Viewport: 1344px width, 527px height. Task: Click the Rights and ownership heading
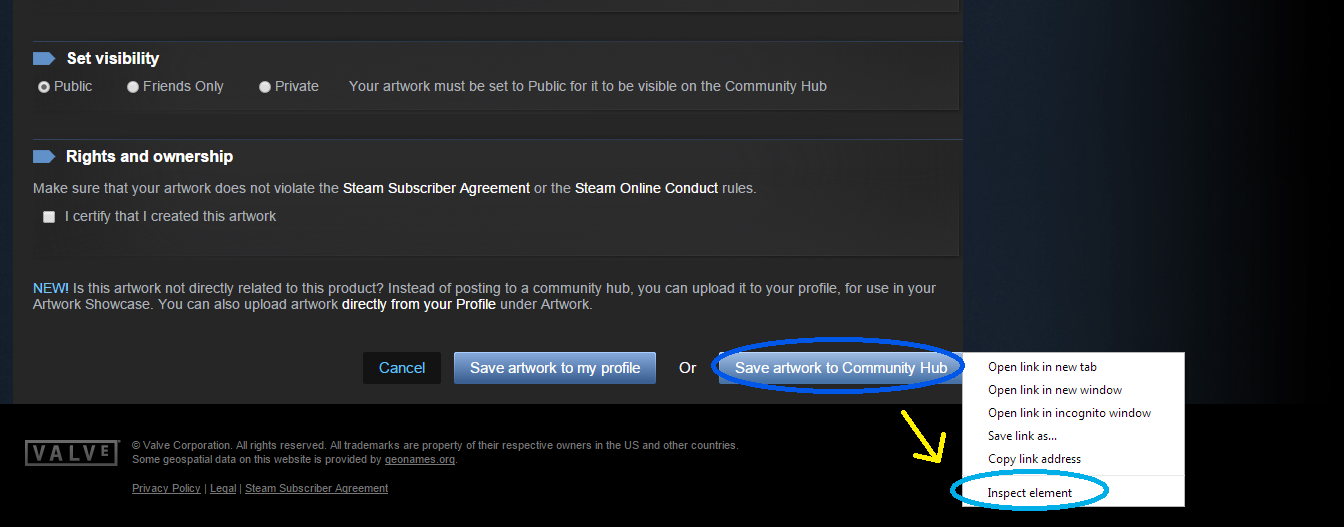(149, 157)
